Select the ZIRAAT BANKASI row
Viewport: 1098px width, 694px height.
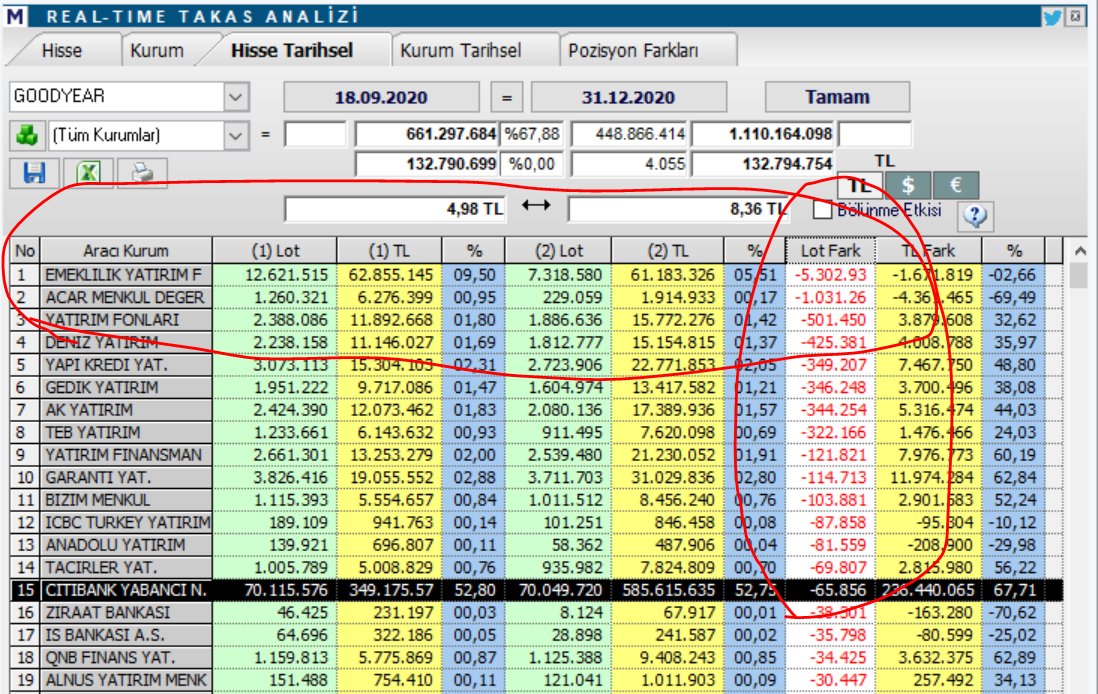pyautogui.click(x=126, y=612)
